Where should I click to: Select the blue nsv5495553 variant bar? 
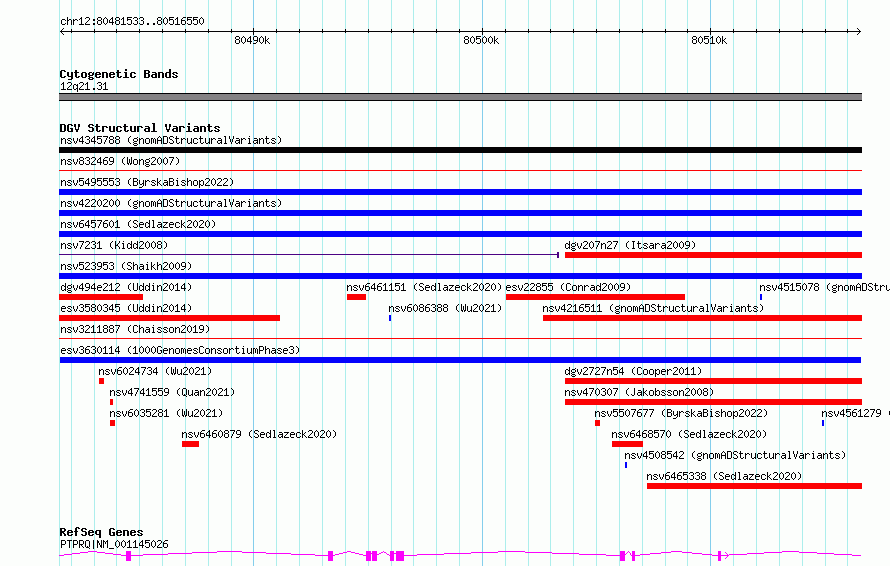(460, 192)
